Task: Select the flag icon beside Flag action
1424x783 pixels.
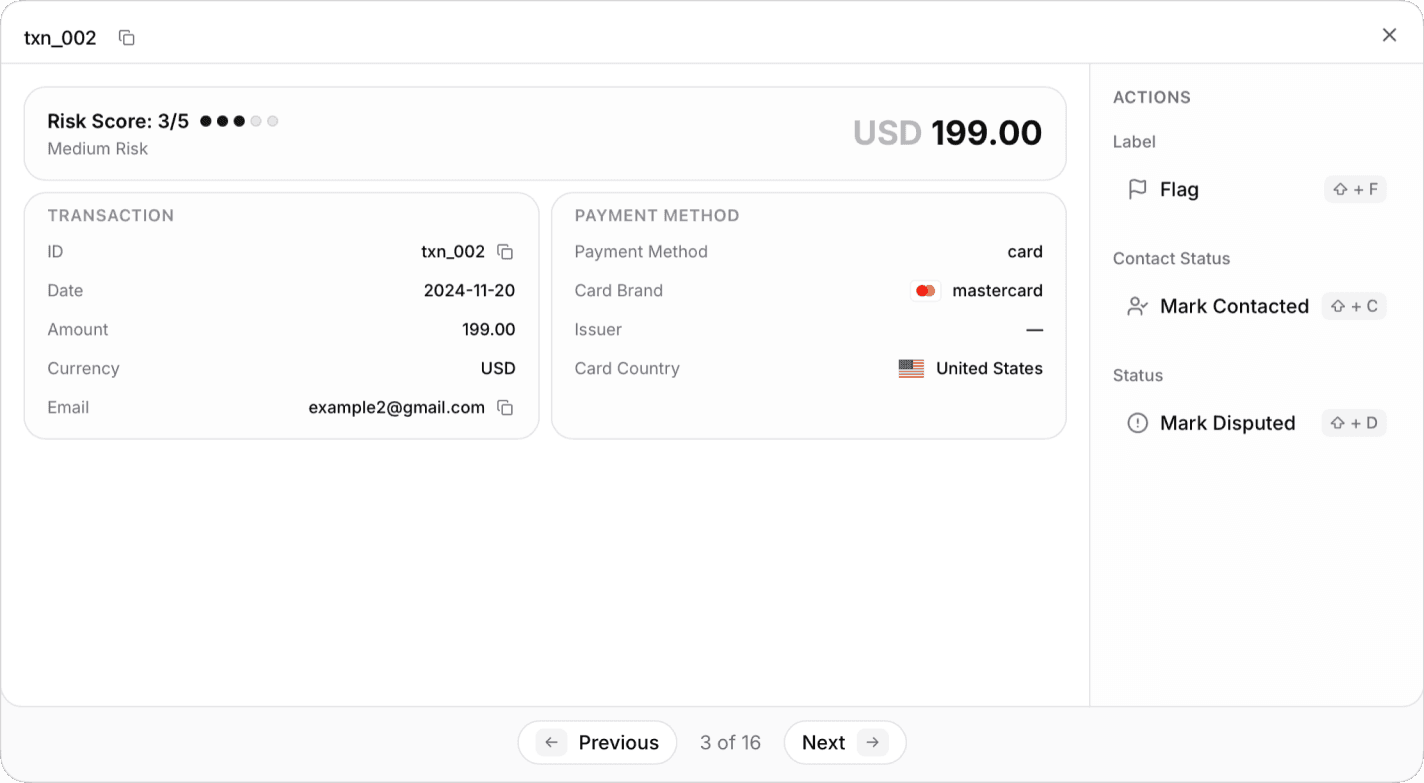Action: (x=1137, y=188)
